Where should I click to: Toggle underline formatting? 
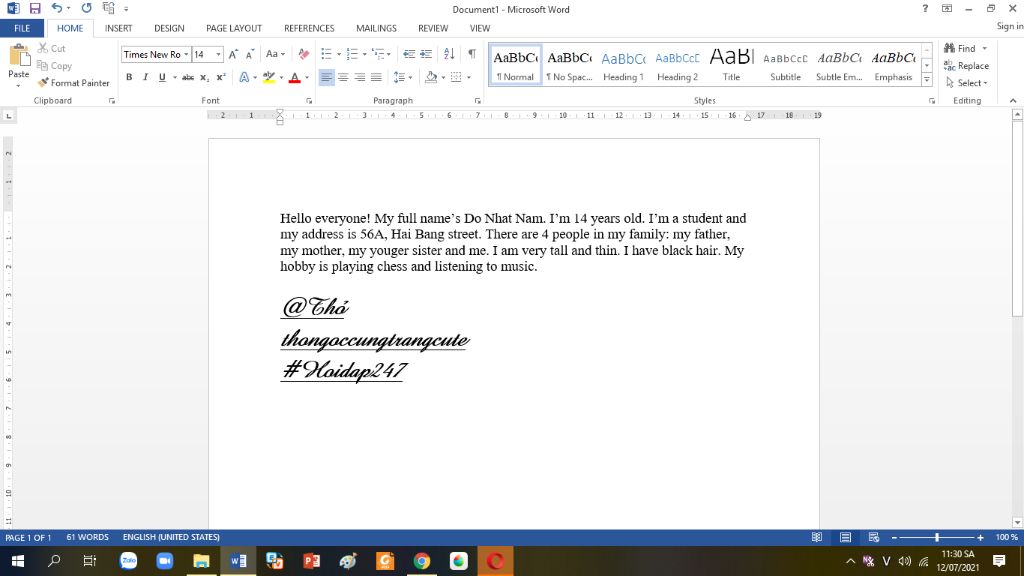point(162,77)
